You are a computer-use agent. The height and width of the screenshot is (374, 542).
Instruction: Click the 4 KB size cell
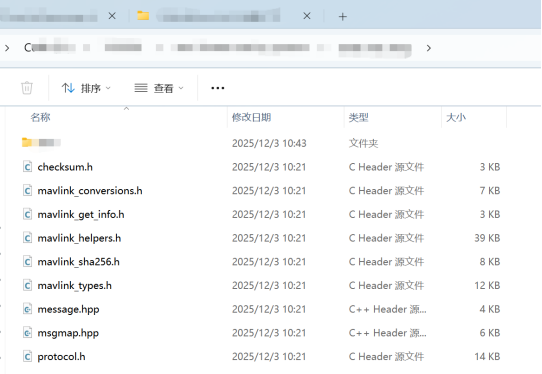pyautogui.click(x=490, y=309)
